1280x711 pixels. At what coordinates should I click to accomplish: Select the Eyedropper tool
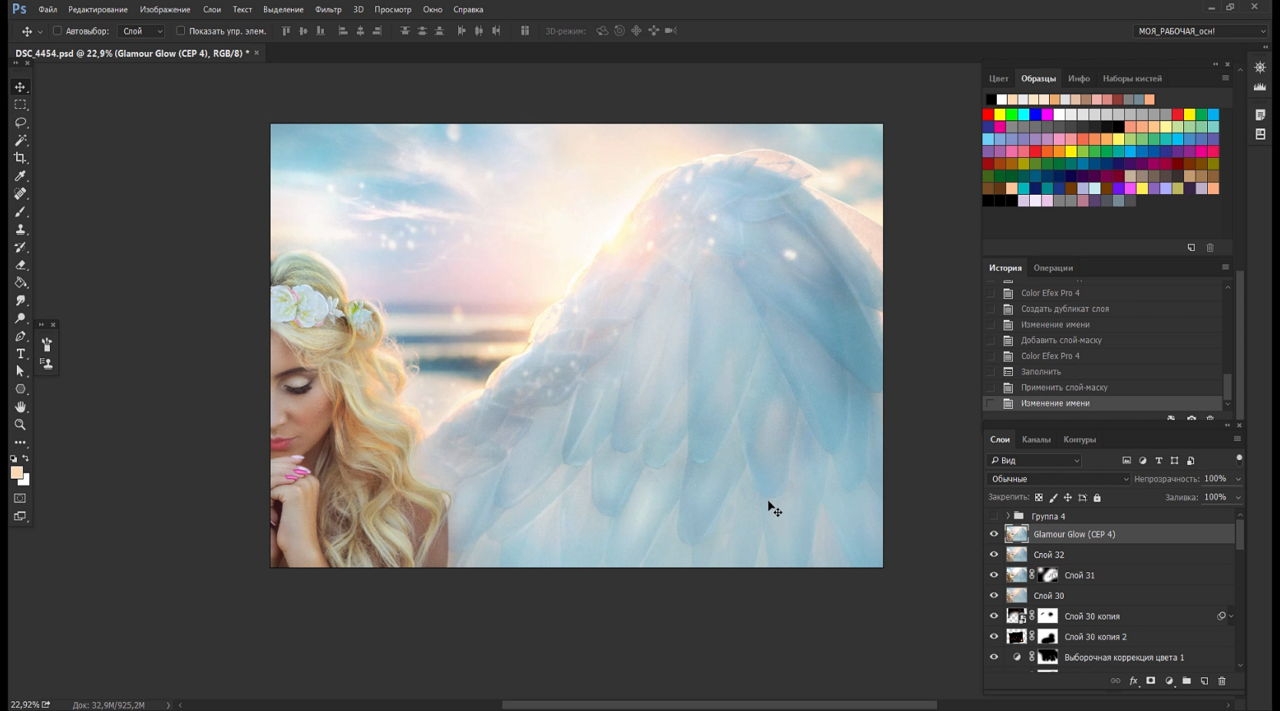coord(20,176)
